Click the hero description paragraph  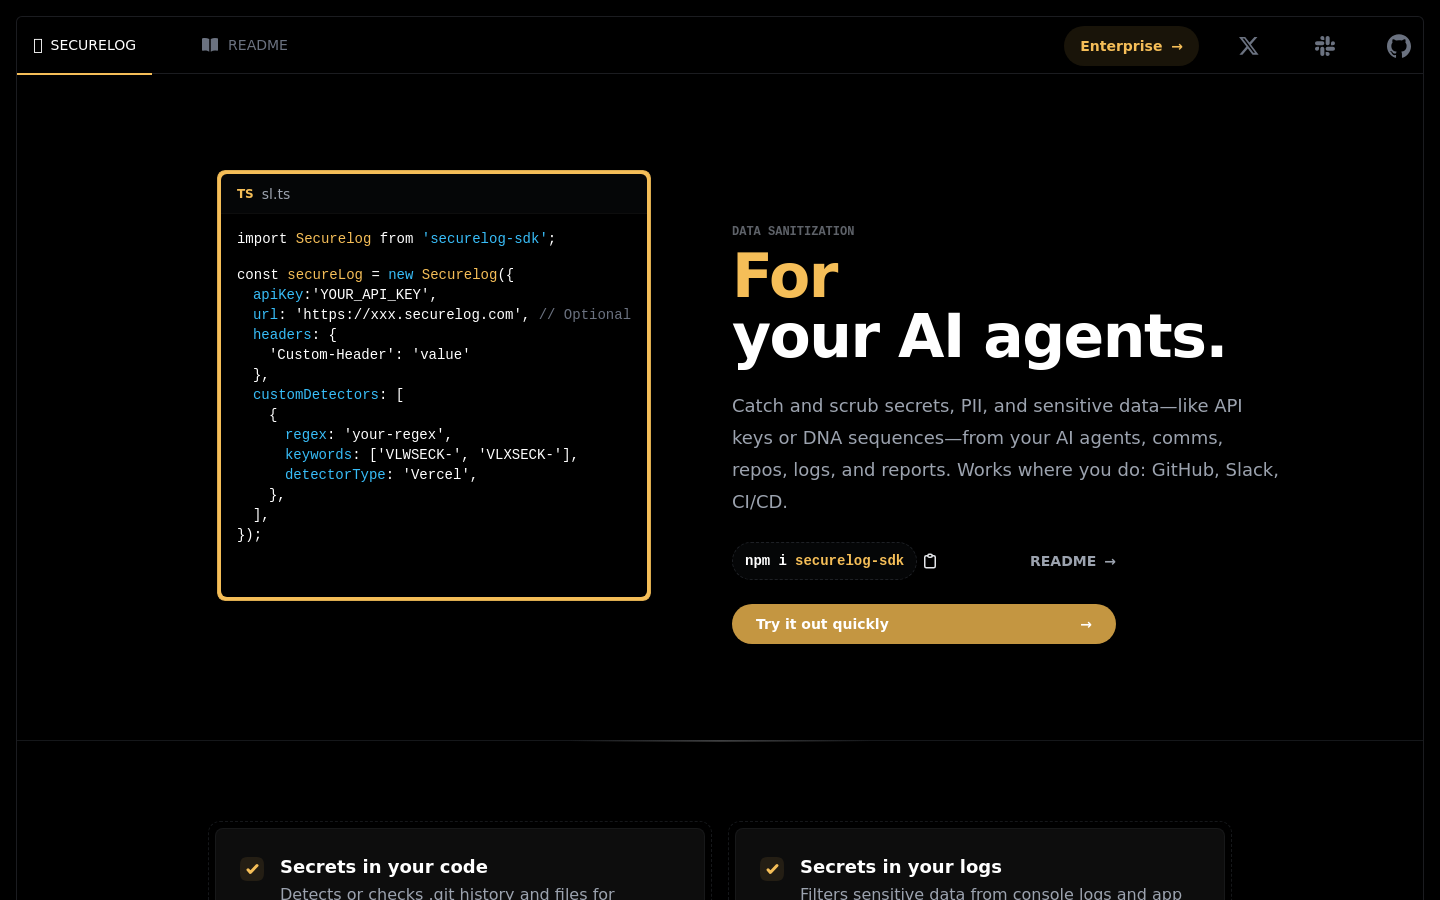click(x=1006, y=454)
